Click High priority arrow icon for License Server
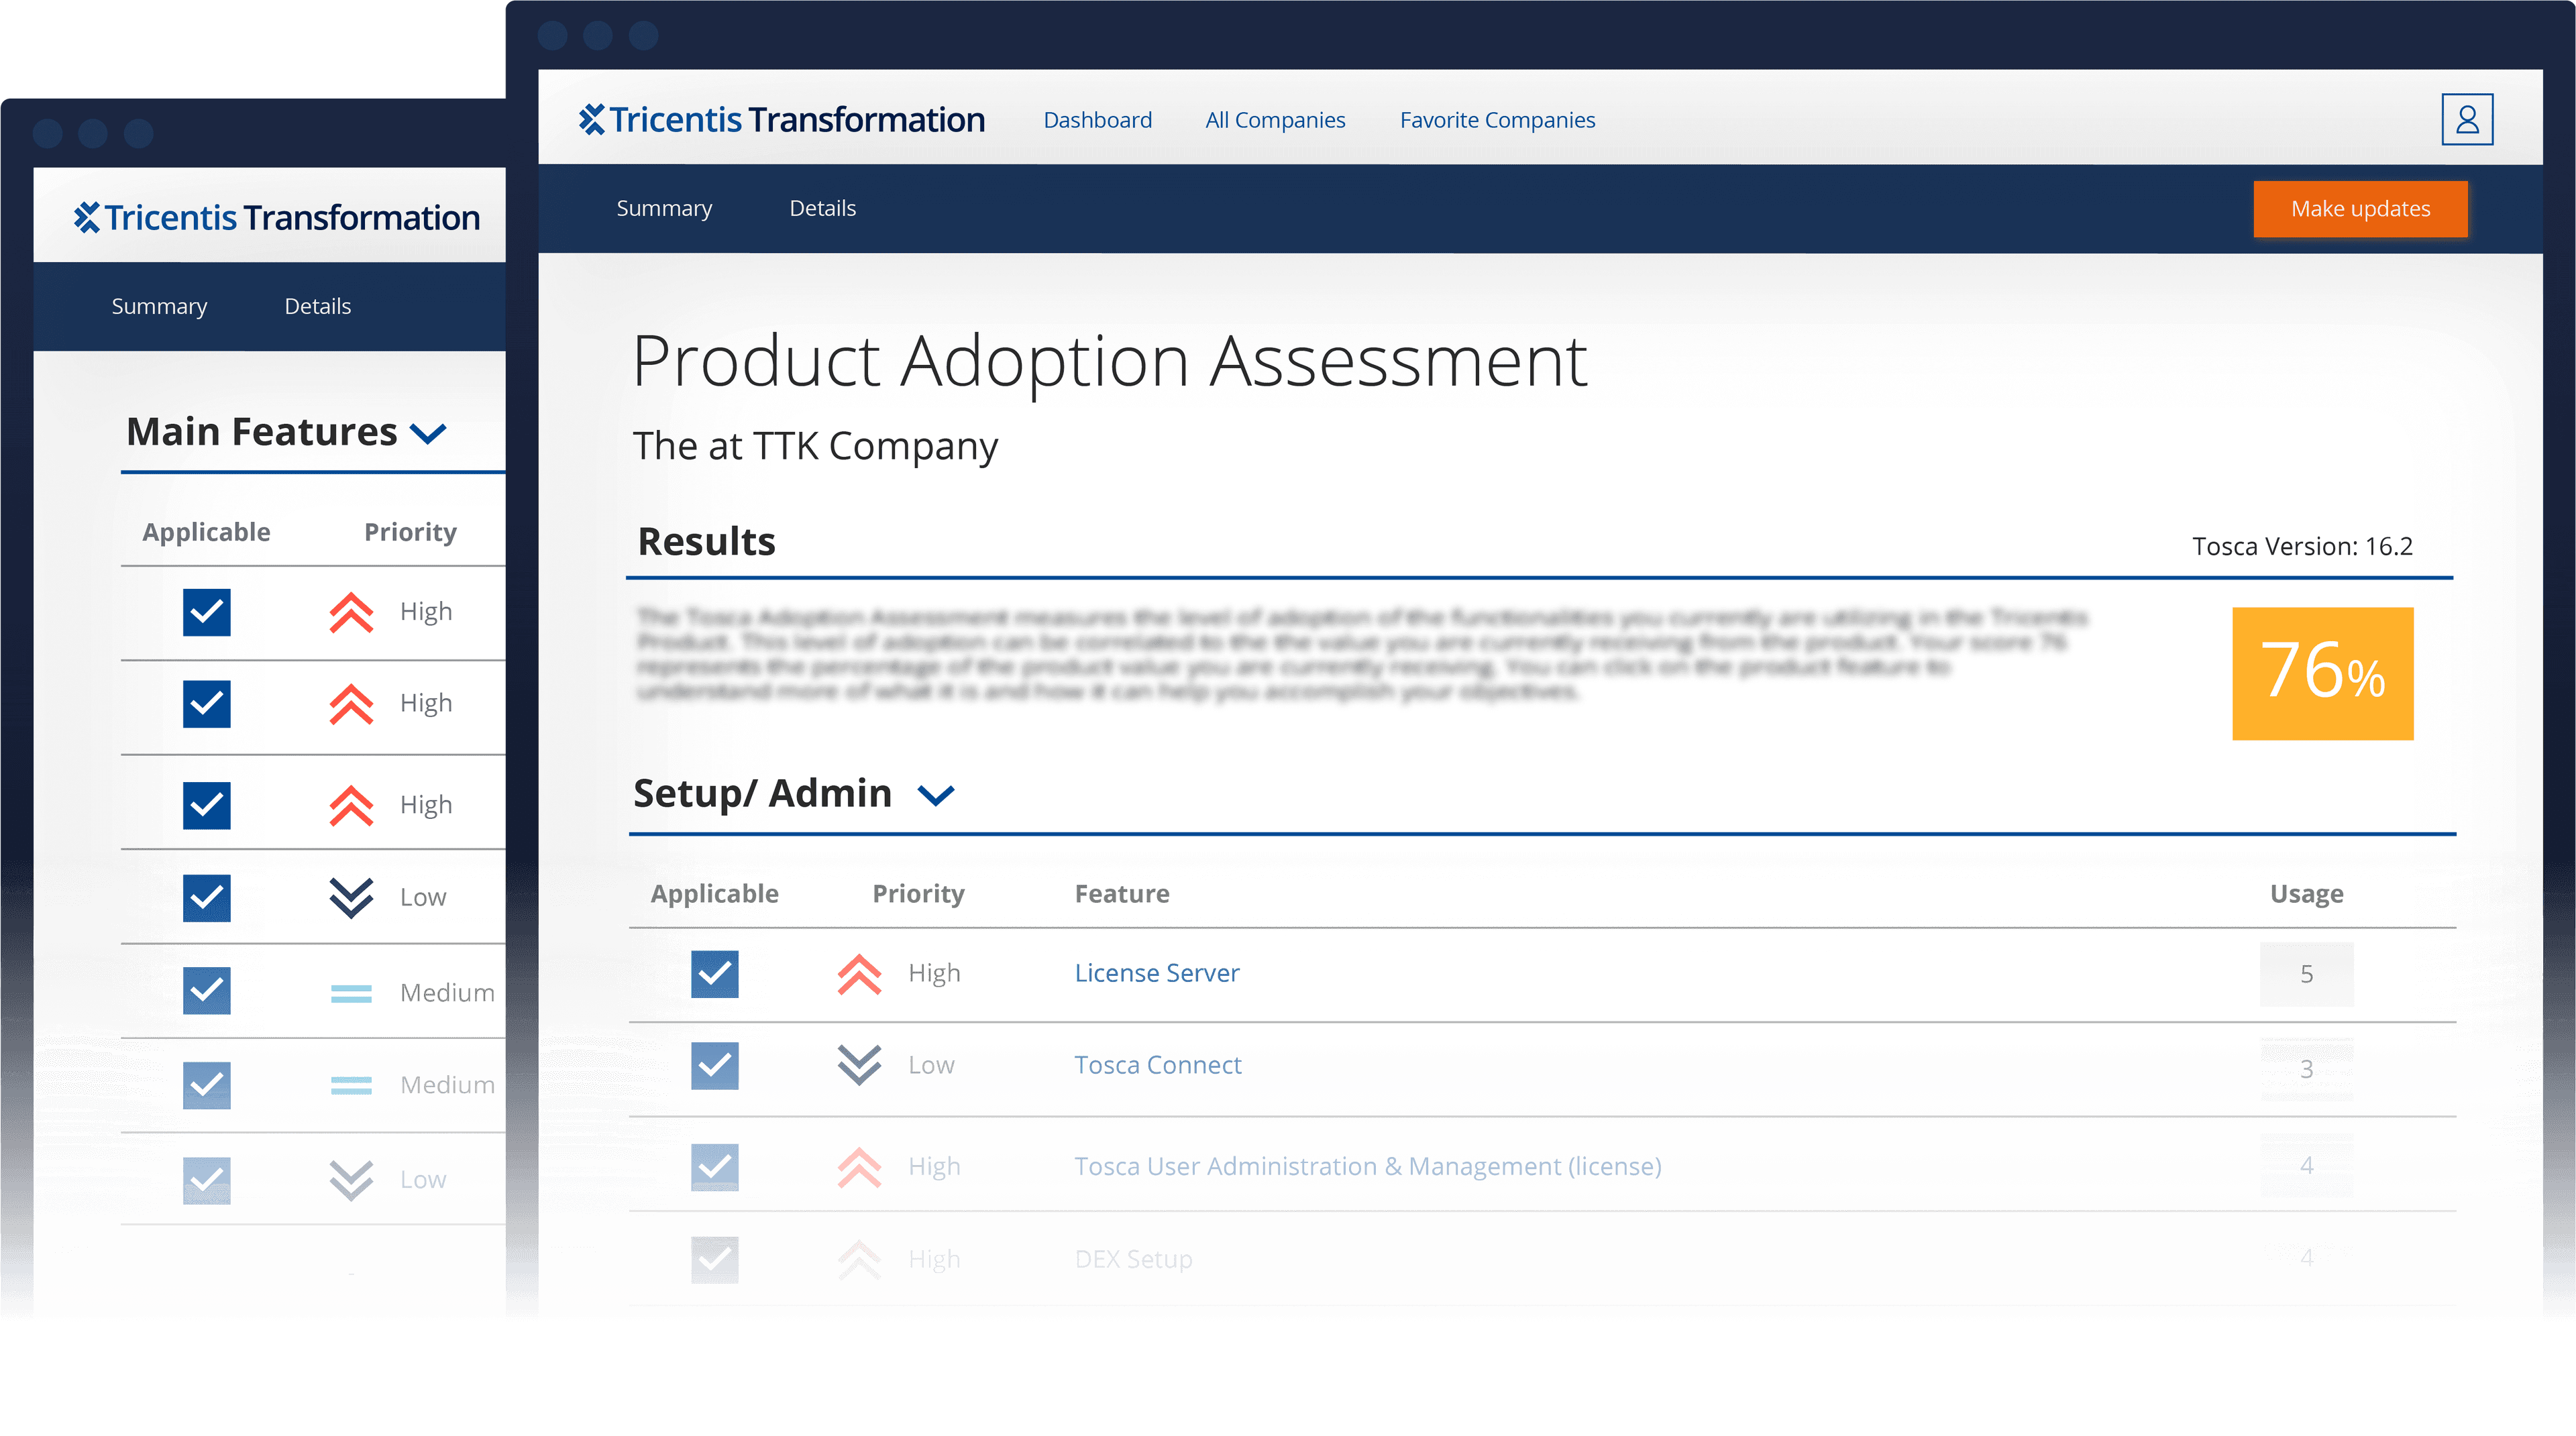The image size is (2576, 1436). [x=859, y=974]
